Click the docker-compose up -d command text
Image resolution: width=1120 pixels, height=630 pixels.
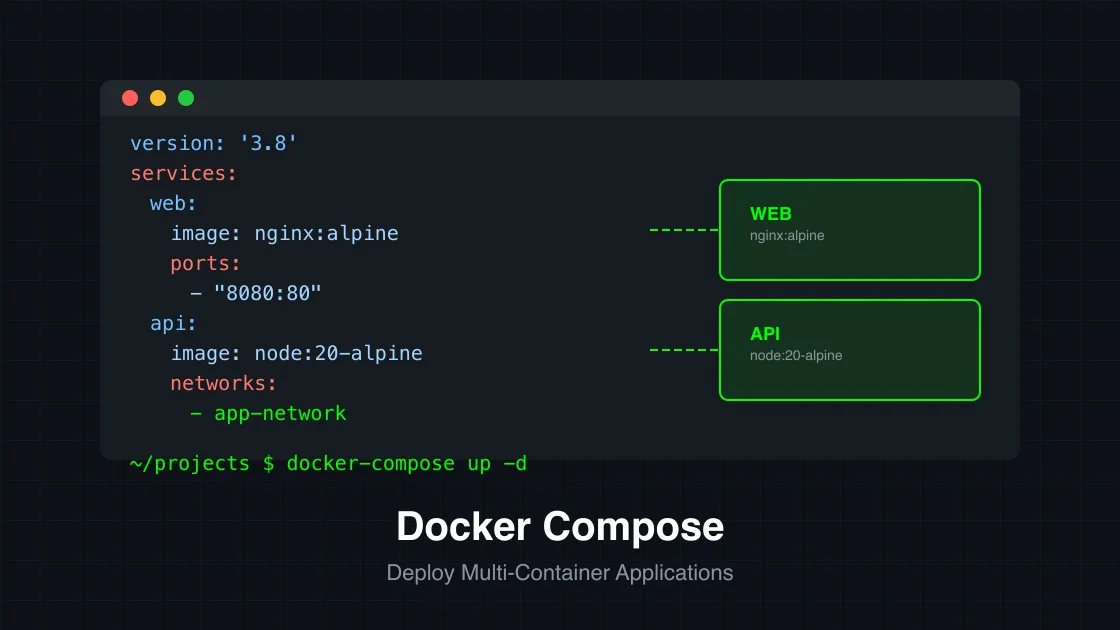click(x=406, y=463)
